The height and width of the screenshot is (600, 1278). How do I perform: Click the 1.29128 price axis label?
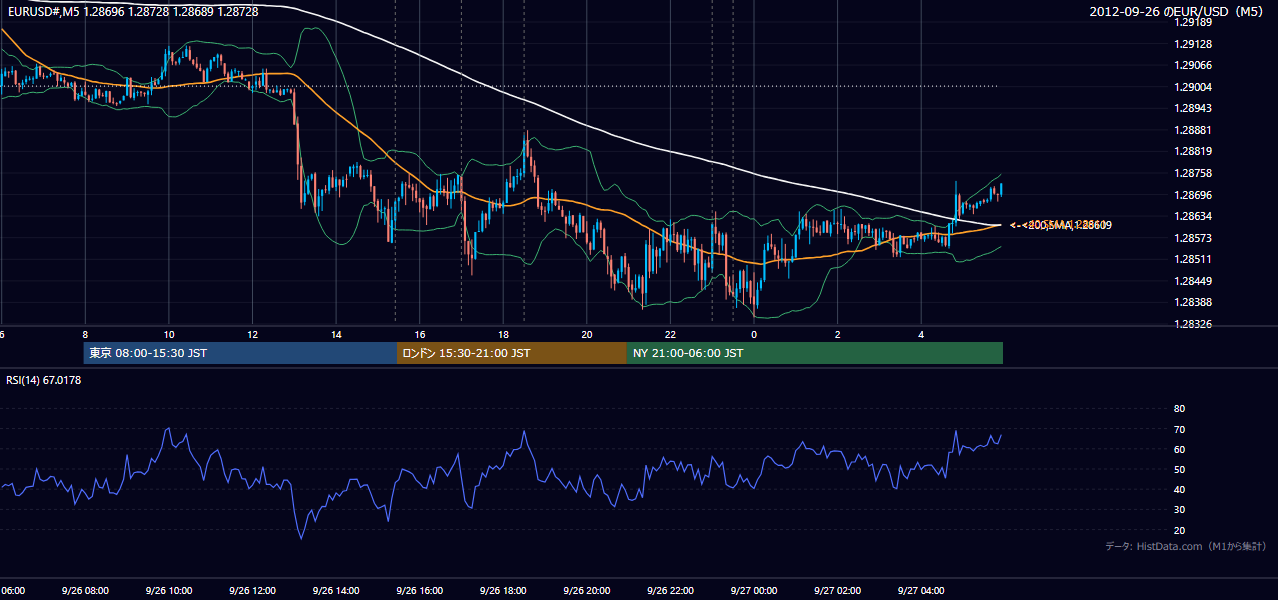[x=1193, y=44]
